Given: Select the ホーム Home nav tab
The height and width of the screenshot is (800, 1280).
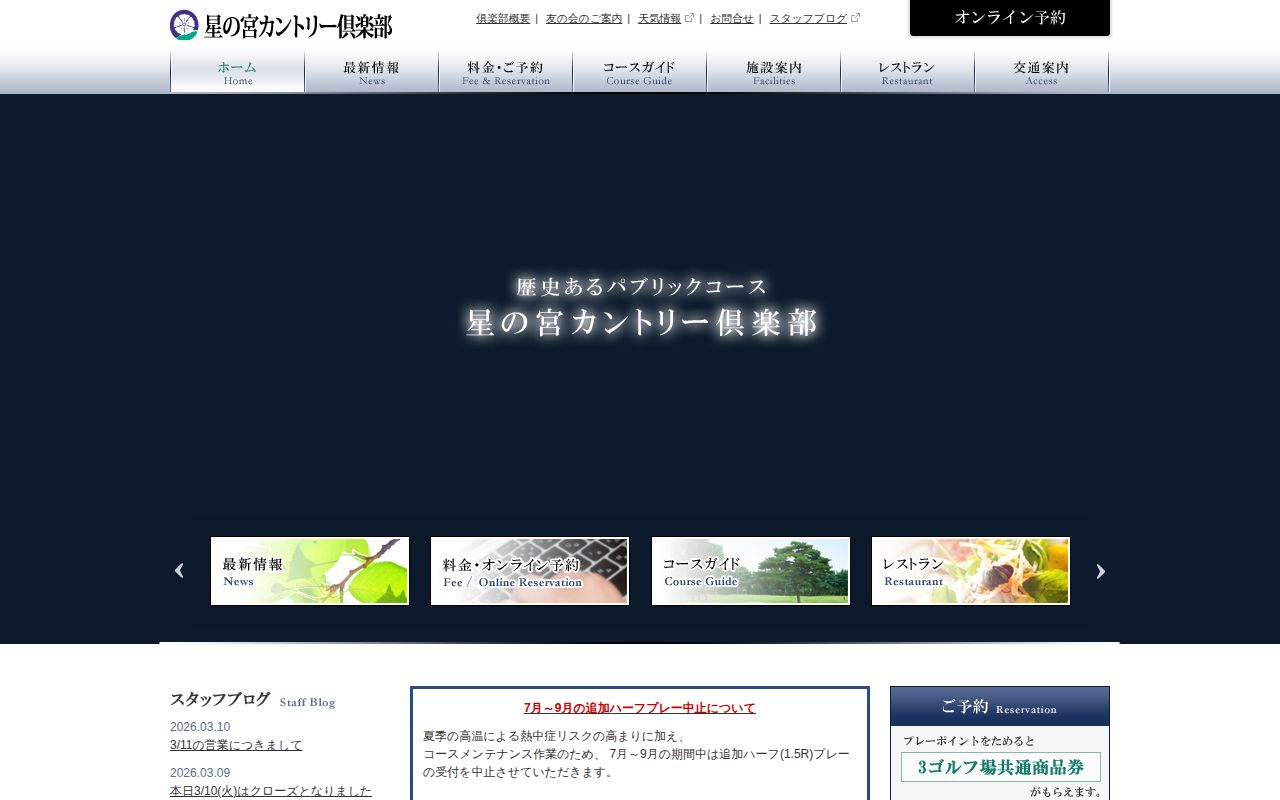Looking at the screenshot, I should click(238, 72).
